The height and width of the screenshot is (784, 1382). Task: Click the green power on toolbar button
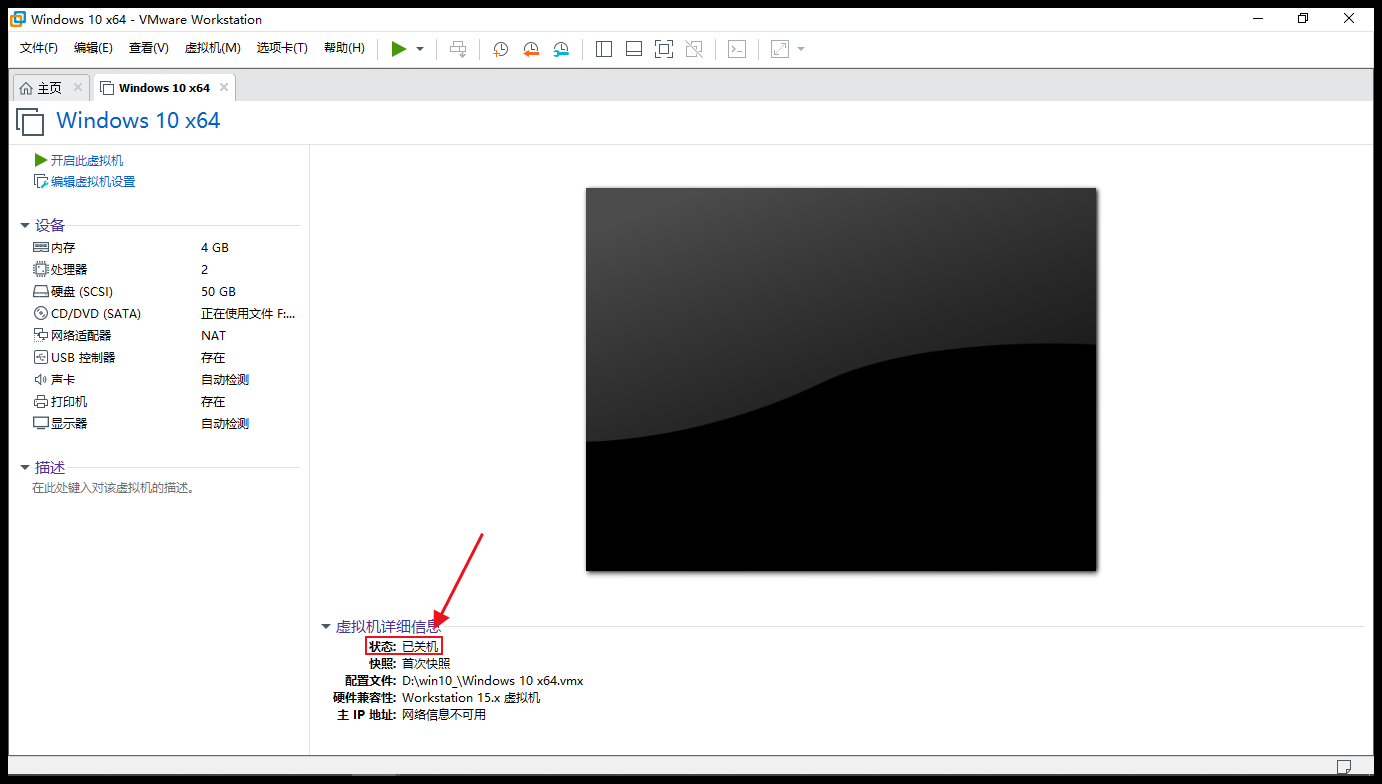pyautogui.click(x=399, y=49)
